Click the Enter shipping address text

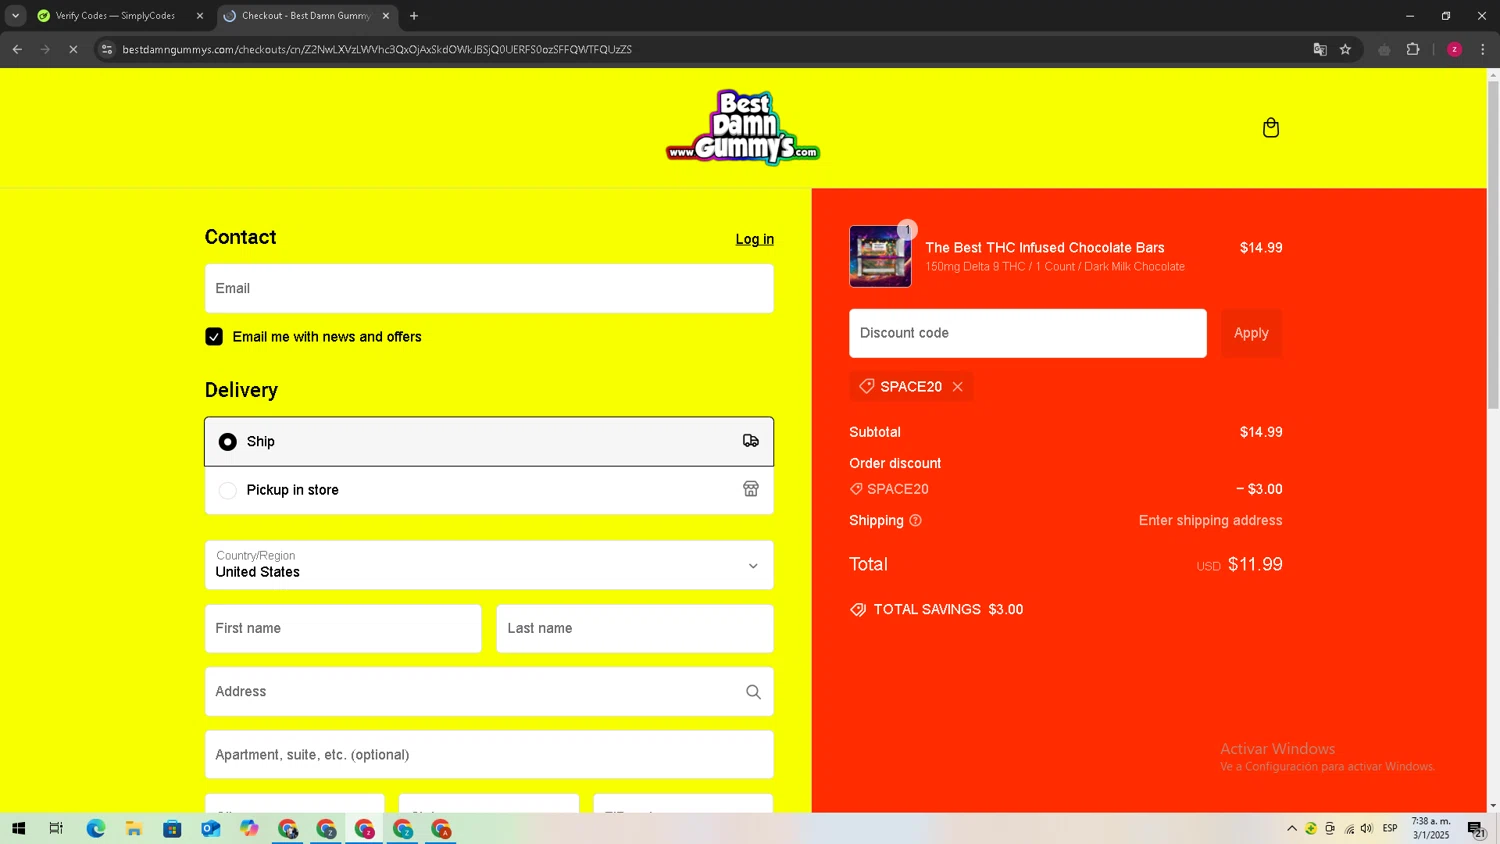[x=1210, y=521]
